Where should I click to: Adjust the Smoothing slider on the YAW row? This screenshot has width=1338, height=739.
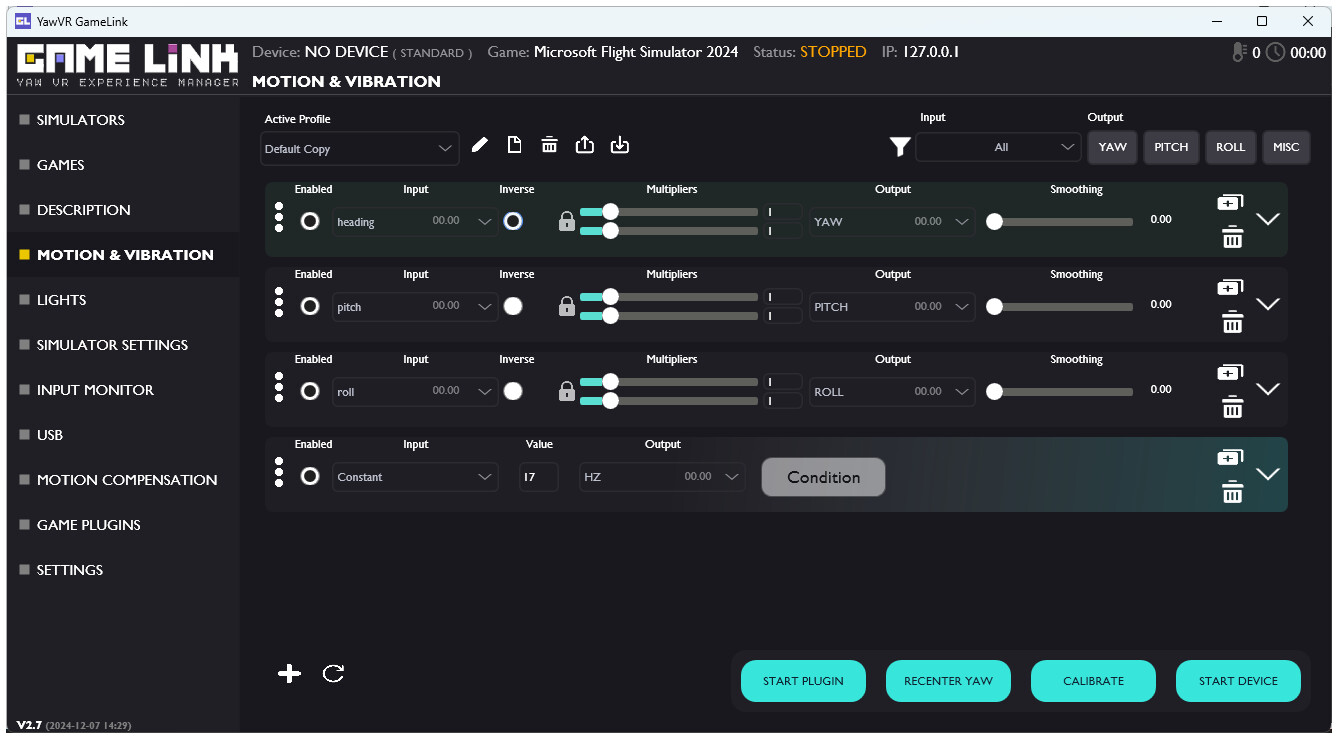click(x=994, y=222)
